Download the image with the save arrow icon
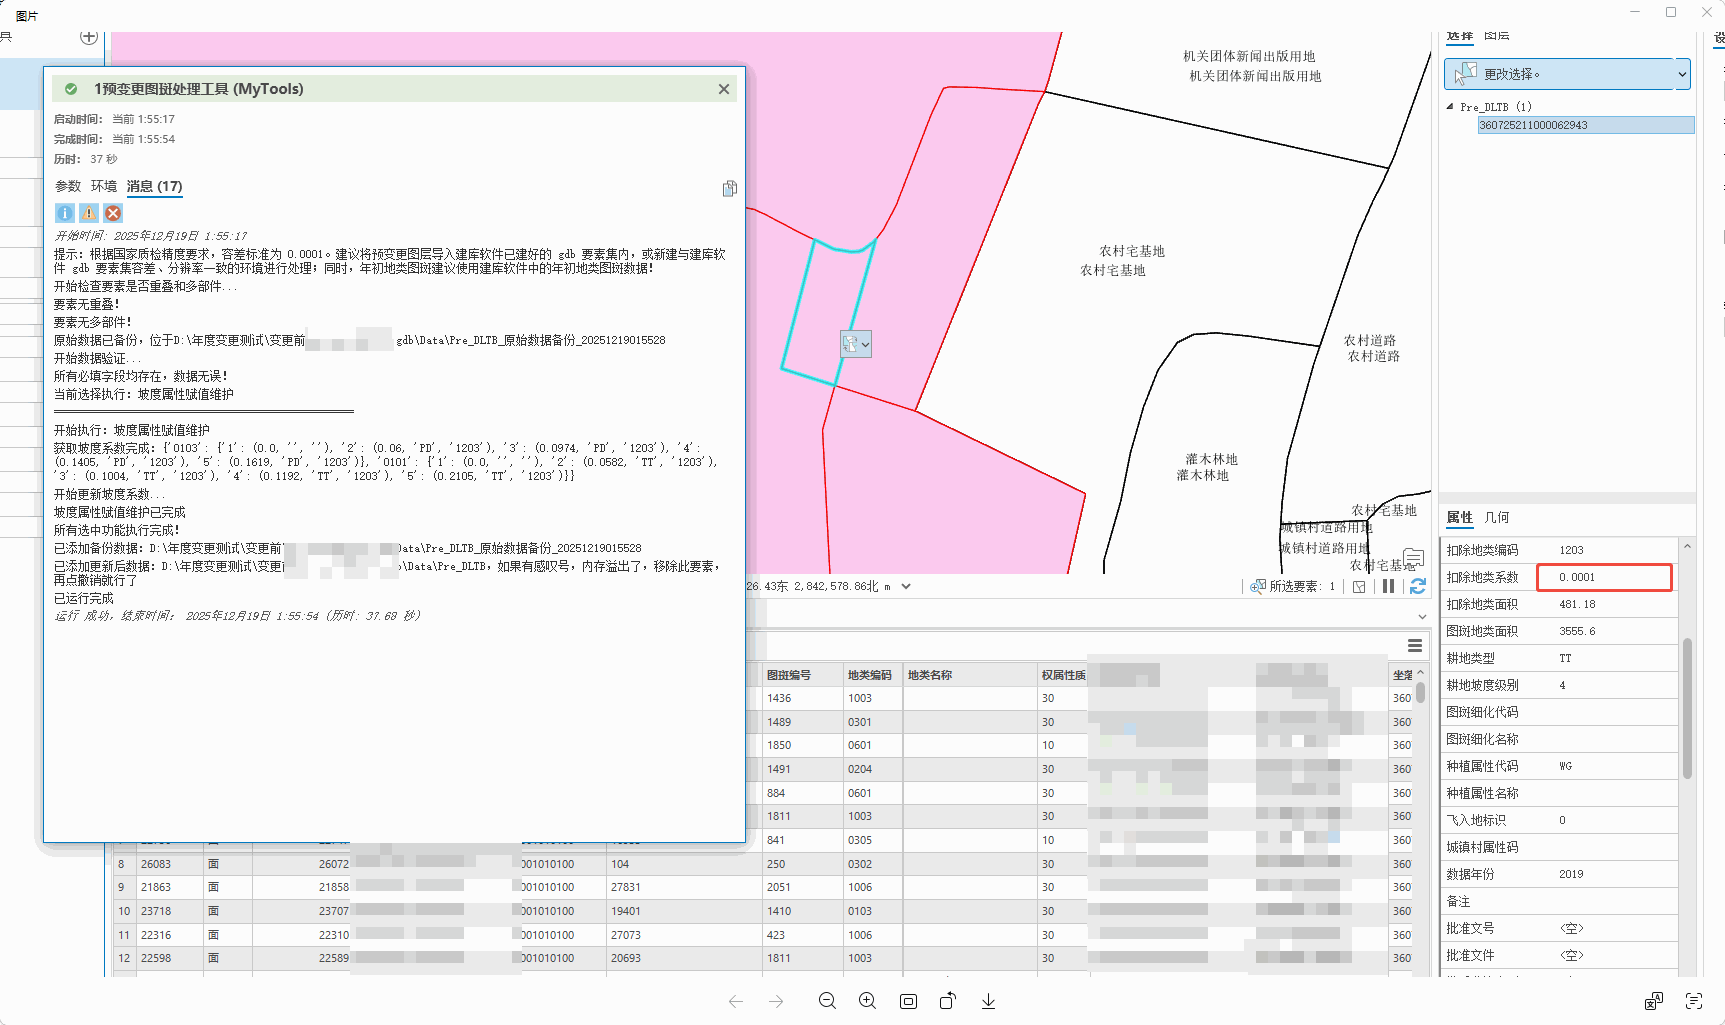The height and width of the screenshot is (1025, 1725). pyautogui.click(x=988, y=1001)
